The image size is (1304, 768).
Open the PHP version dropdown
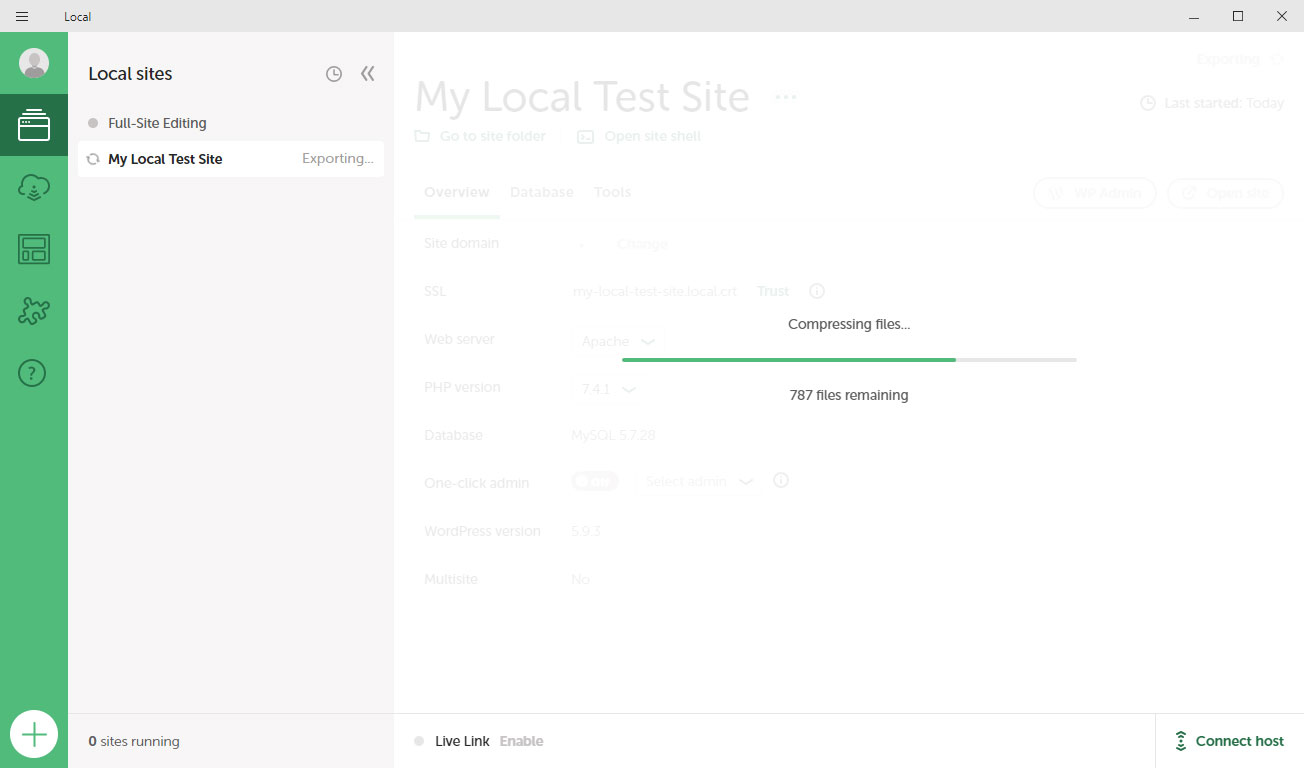609,389
